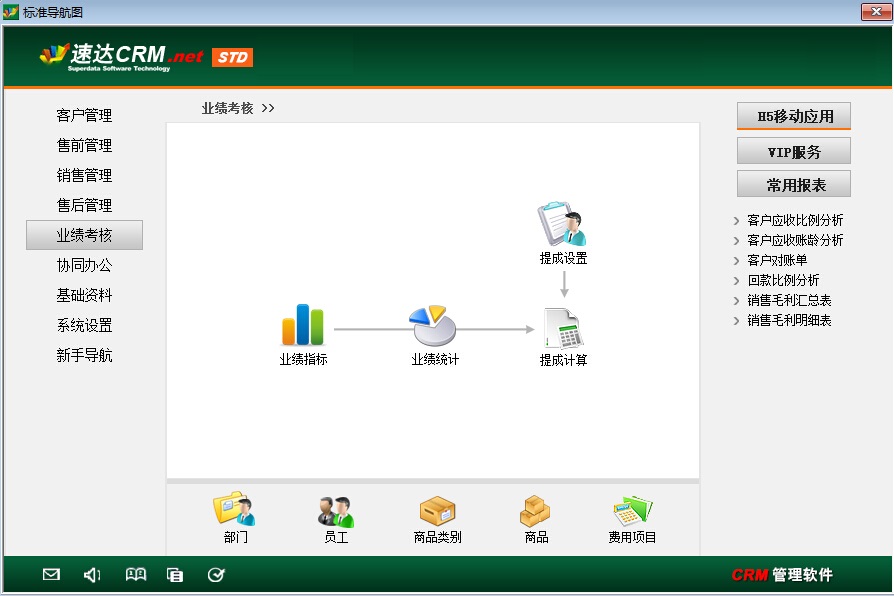
Task: Open the 业绩指标 bar chart icon
Action: (x=303, y=325)
